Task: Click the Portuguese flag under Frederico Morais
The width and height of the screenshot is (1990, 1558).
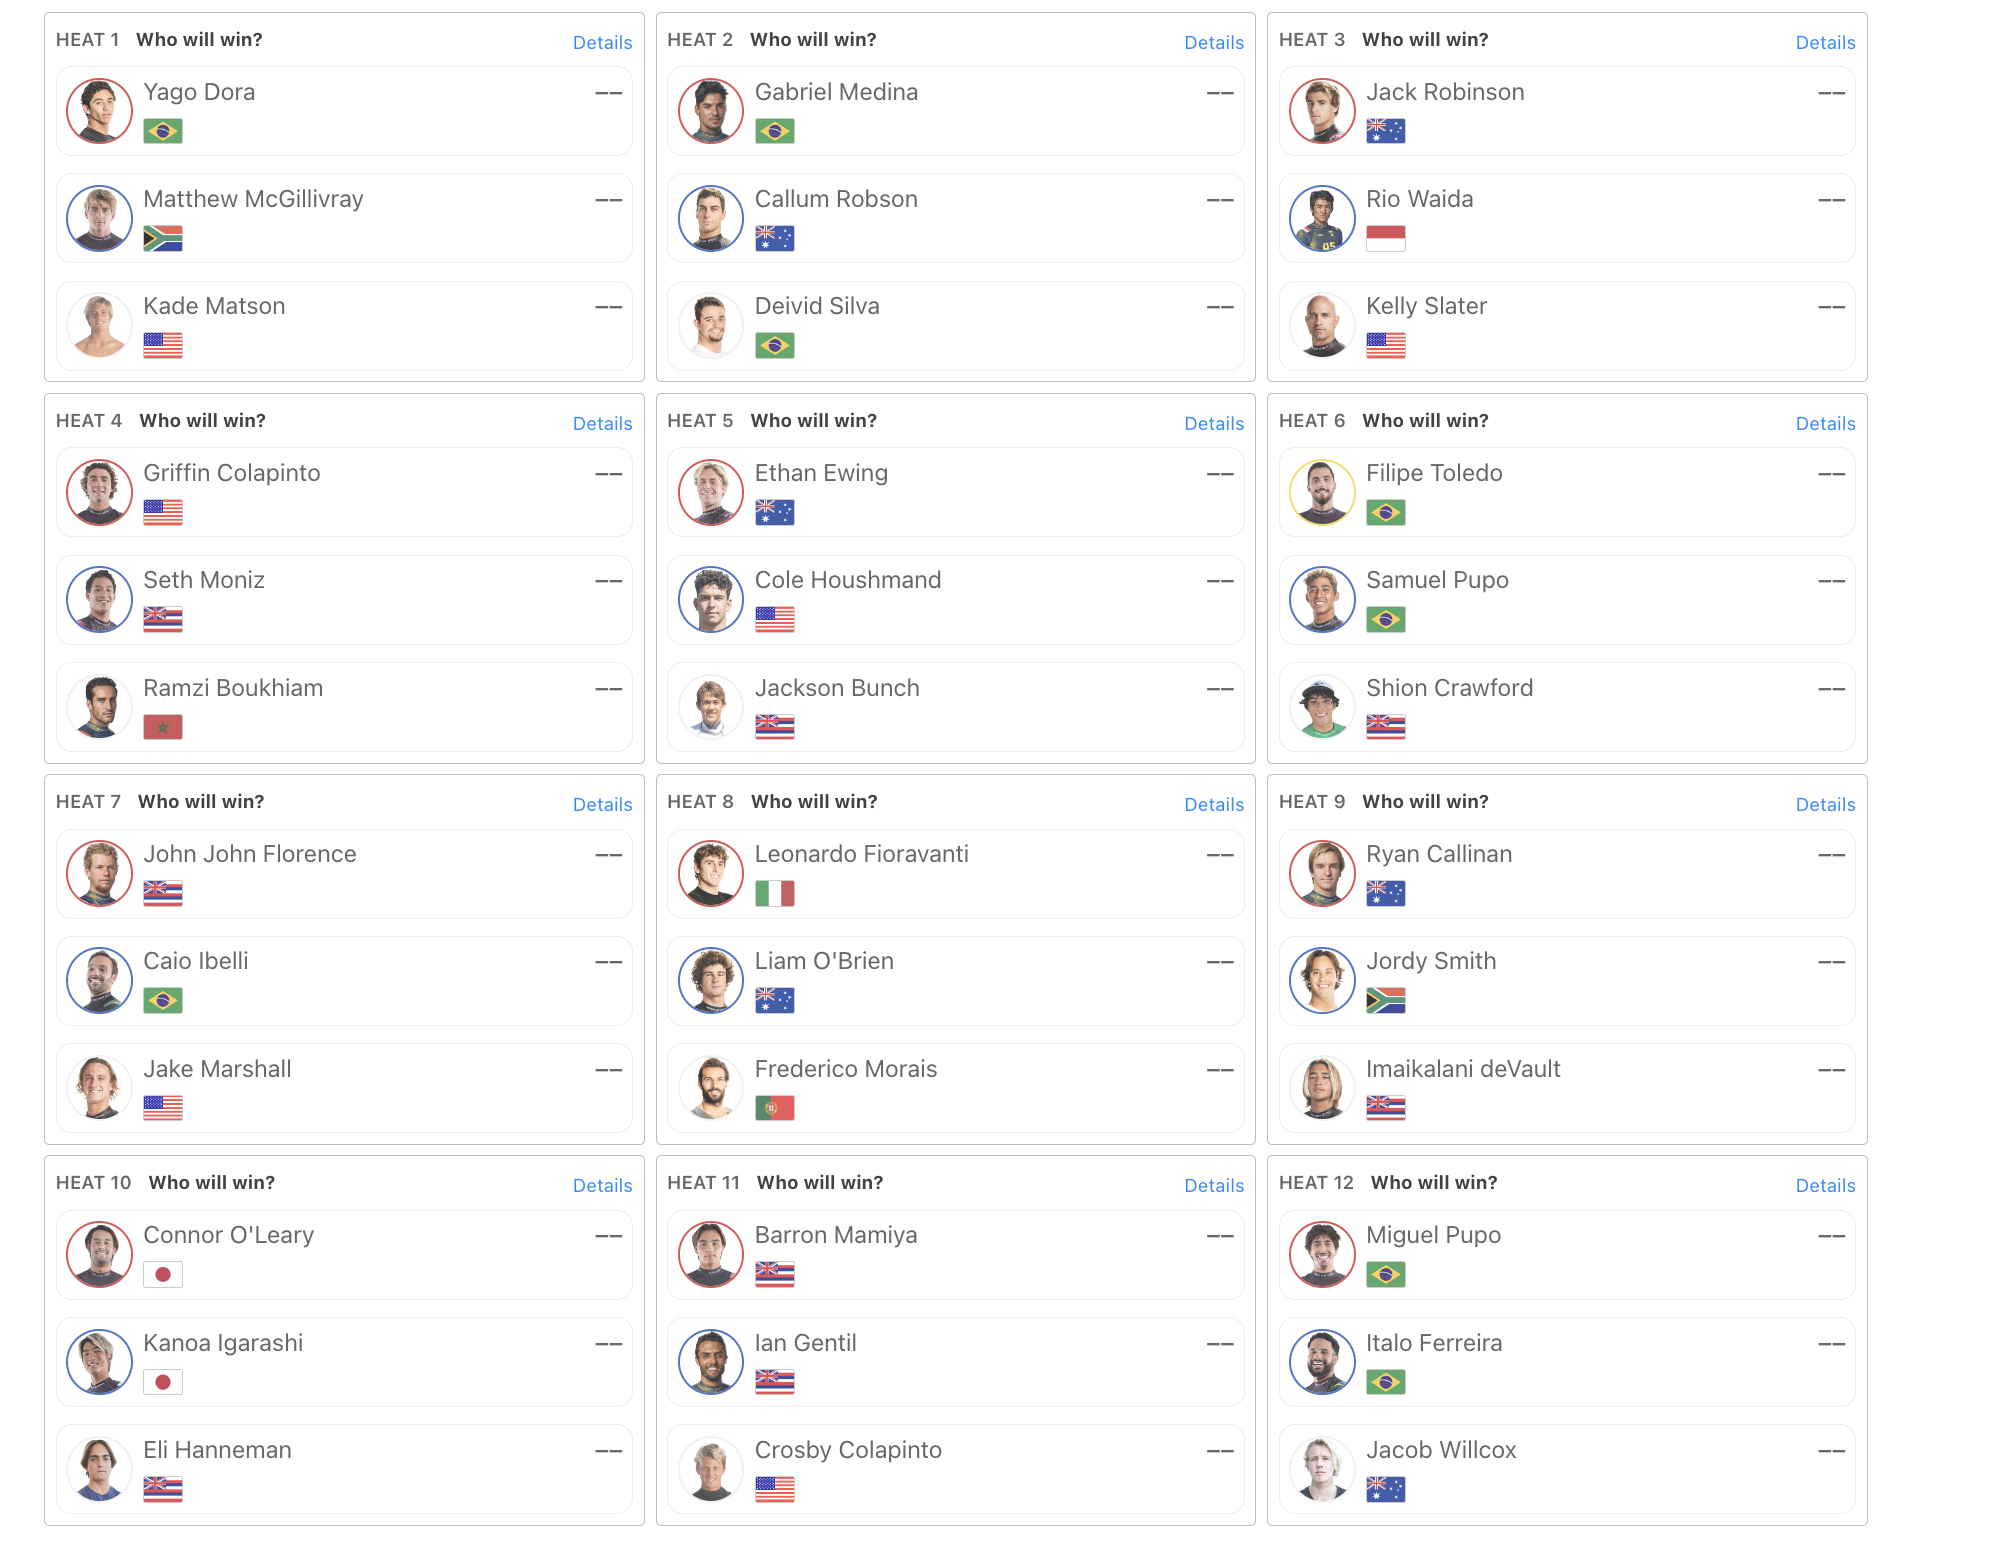Action: [x=775, y=1108]
